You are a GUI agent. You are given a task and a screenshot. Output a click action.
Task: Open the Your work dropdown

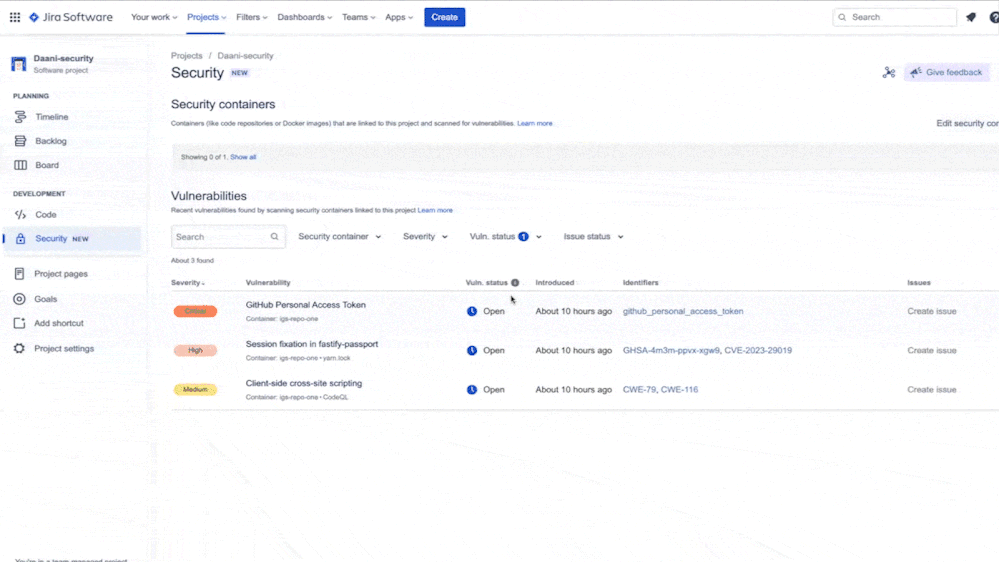[154, 17]
